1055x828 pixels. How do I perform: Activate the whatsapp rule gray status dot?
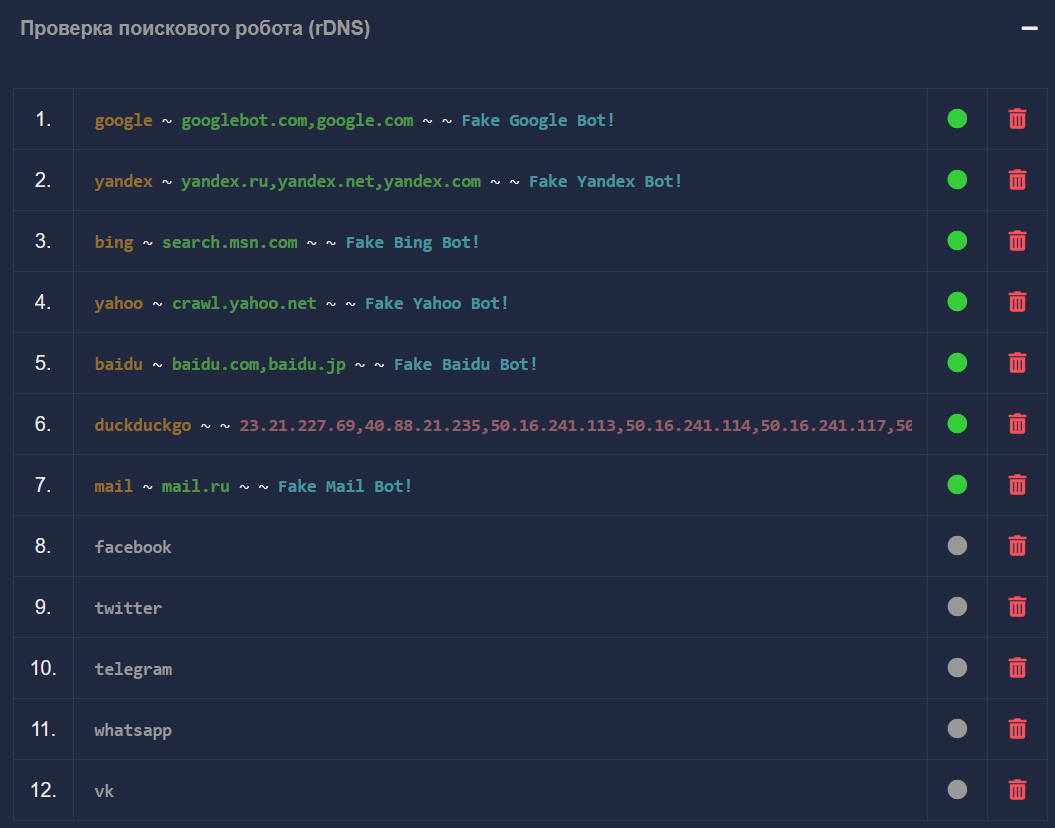pos(957,729)
